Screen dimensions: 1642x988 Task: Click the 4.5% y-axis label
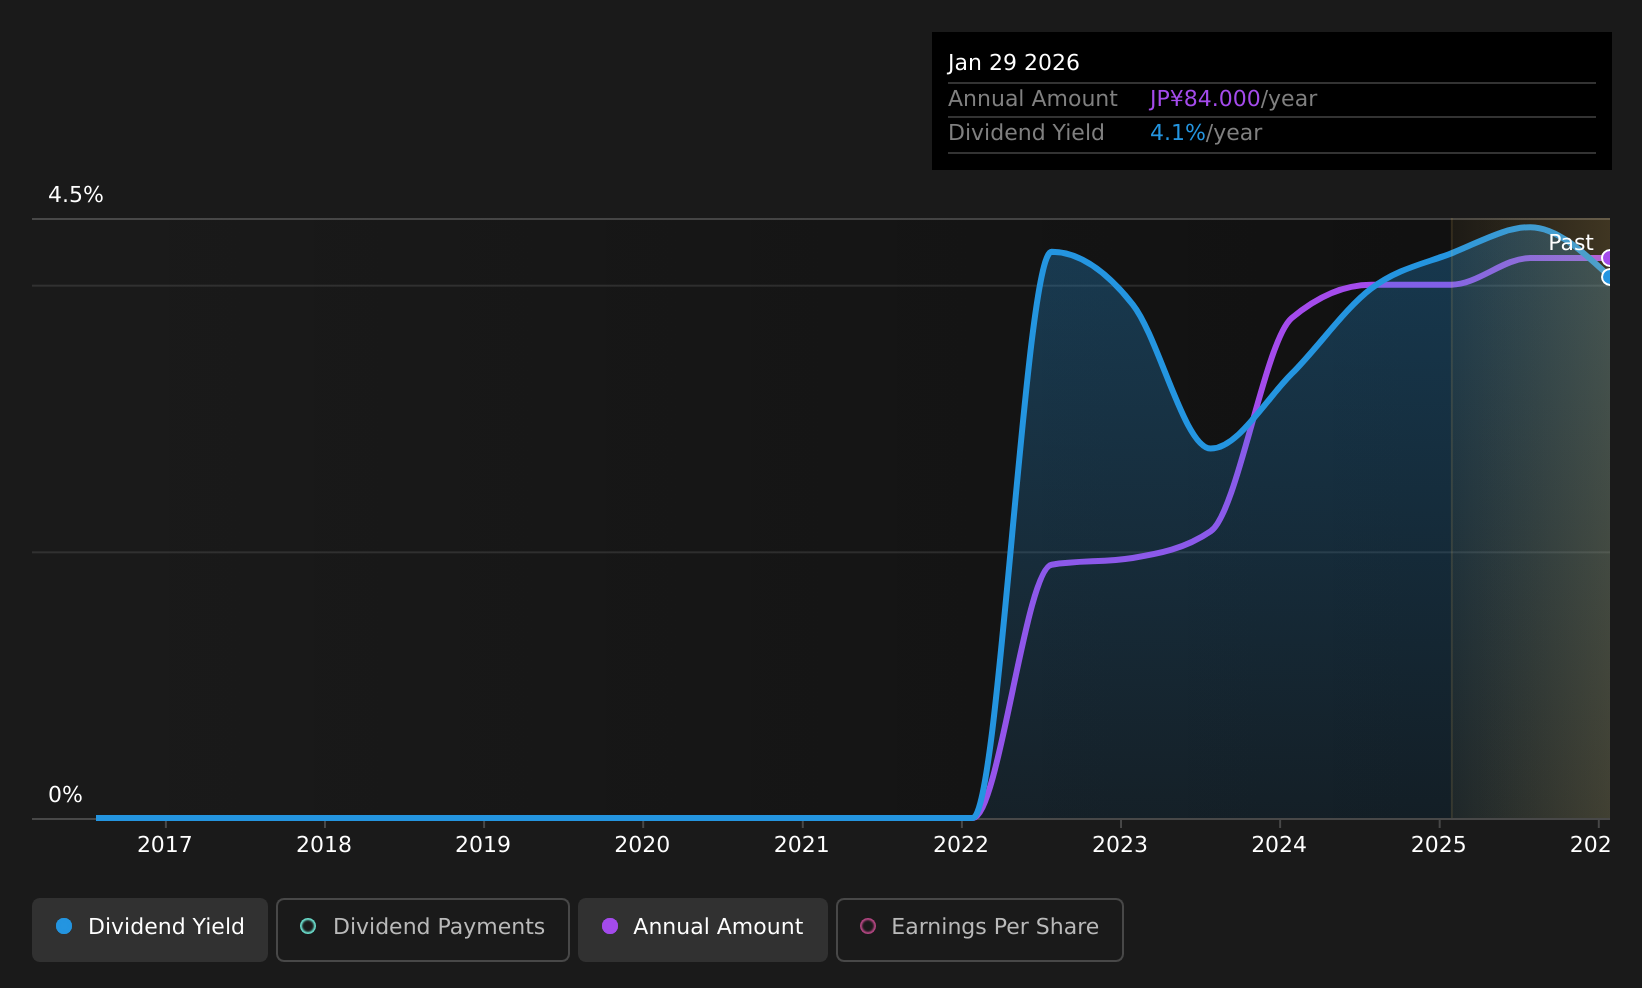coord(76,195)
